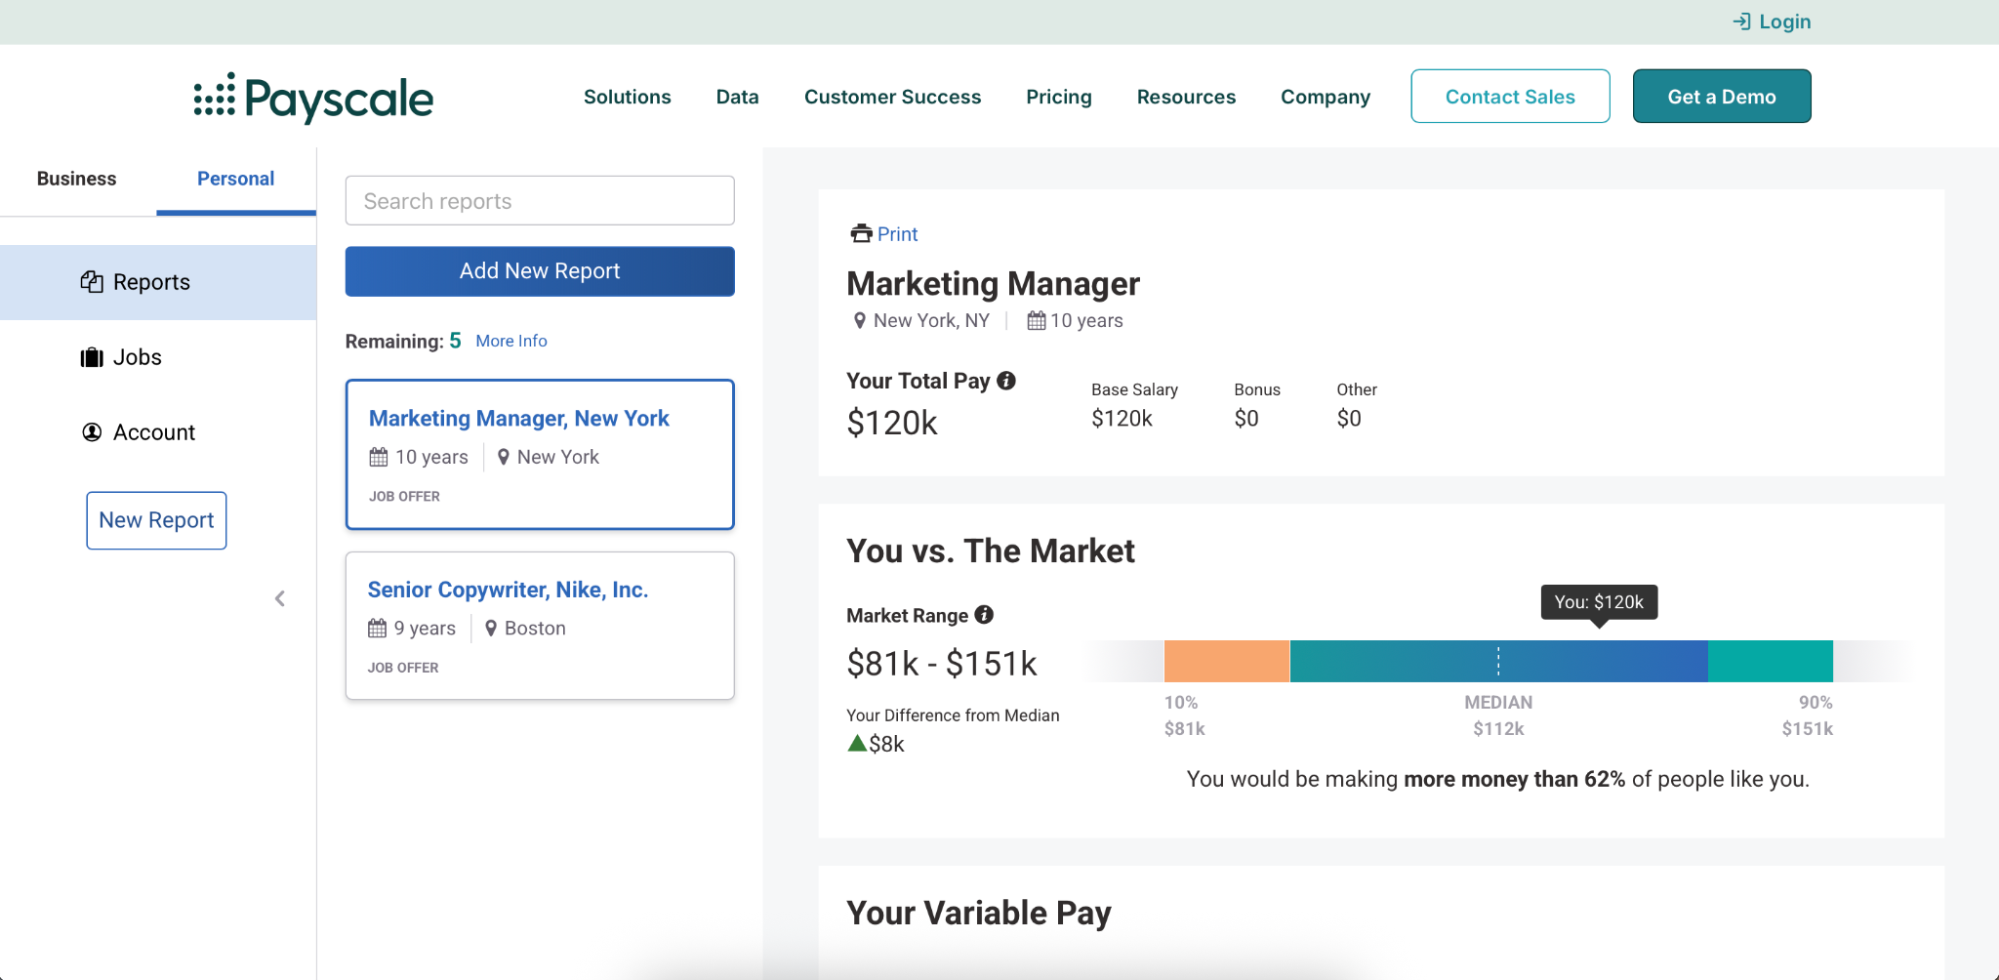Open the Solutions menu

[627, 97]
